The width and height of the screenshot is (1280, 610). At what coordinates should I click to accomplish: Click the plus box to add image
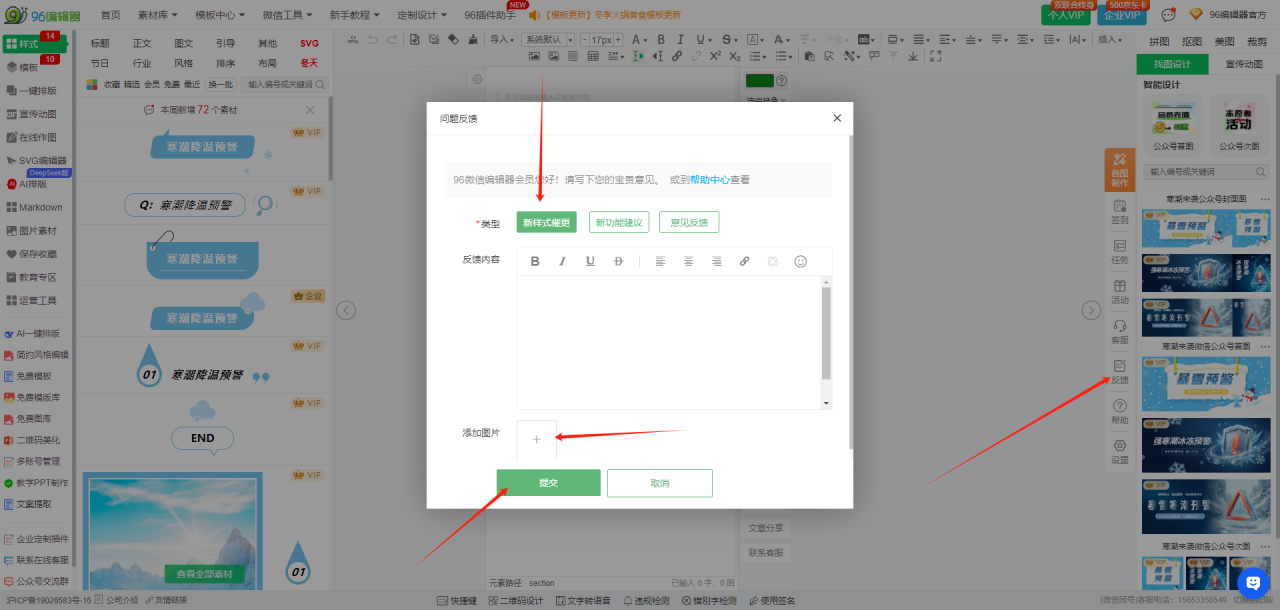[x=536, y=439]
